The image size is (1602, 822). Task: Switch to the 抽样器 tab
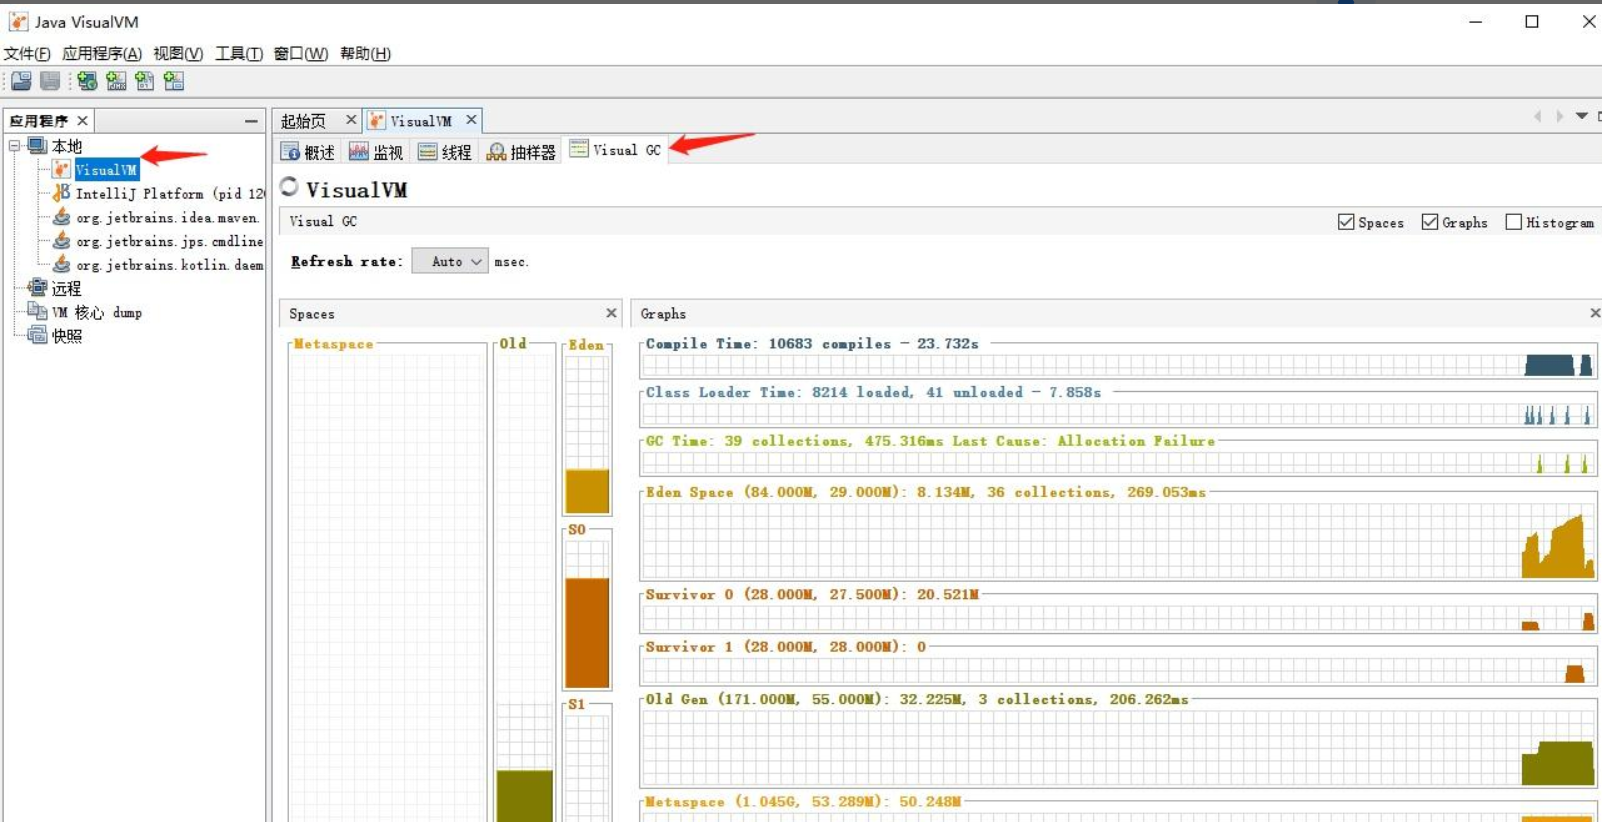(x=521, y=152)
